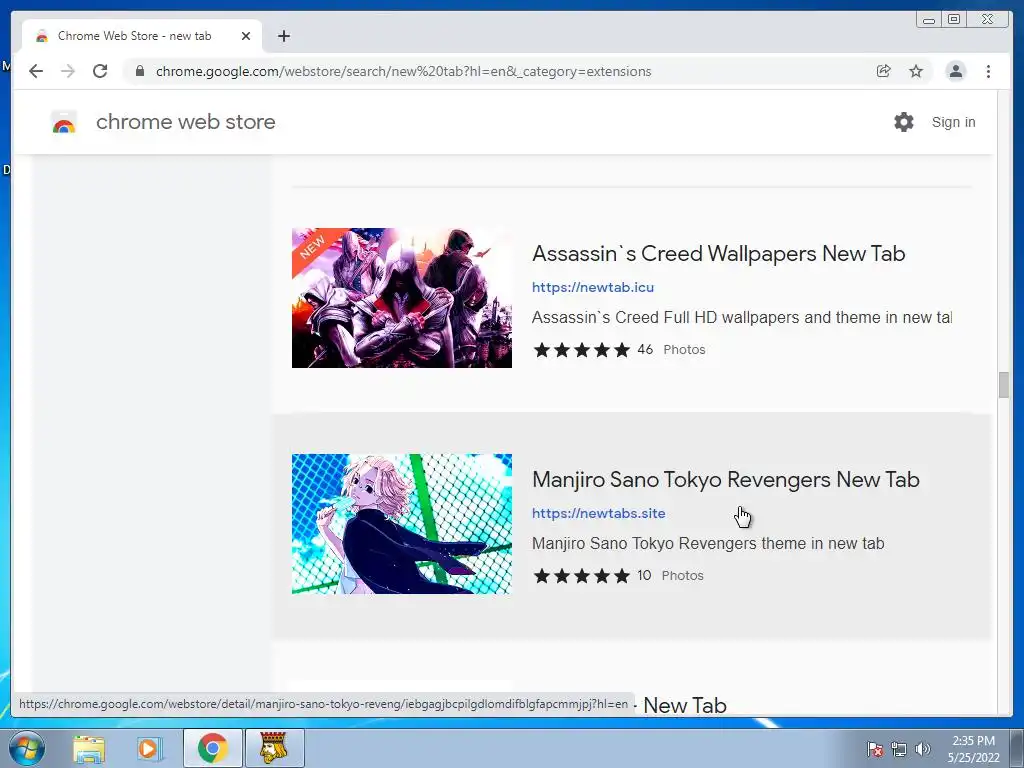This screenshot has height=768, width=1024.
Task: Click the network tray icon
Action: [899, 749]
